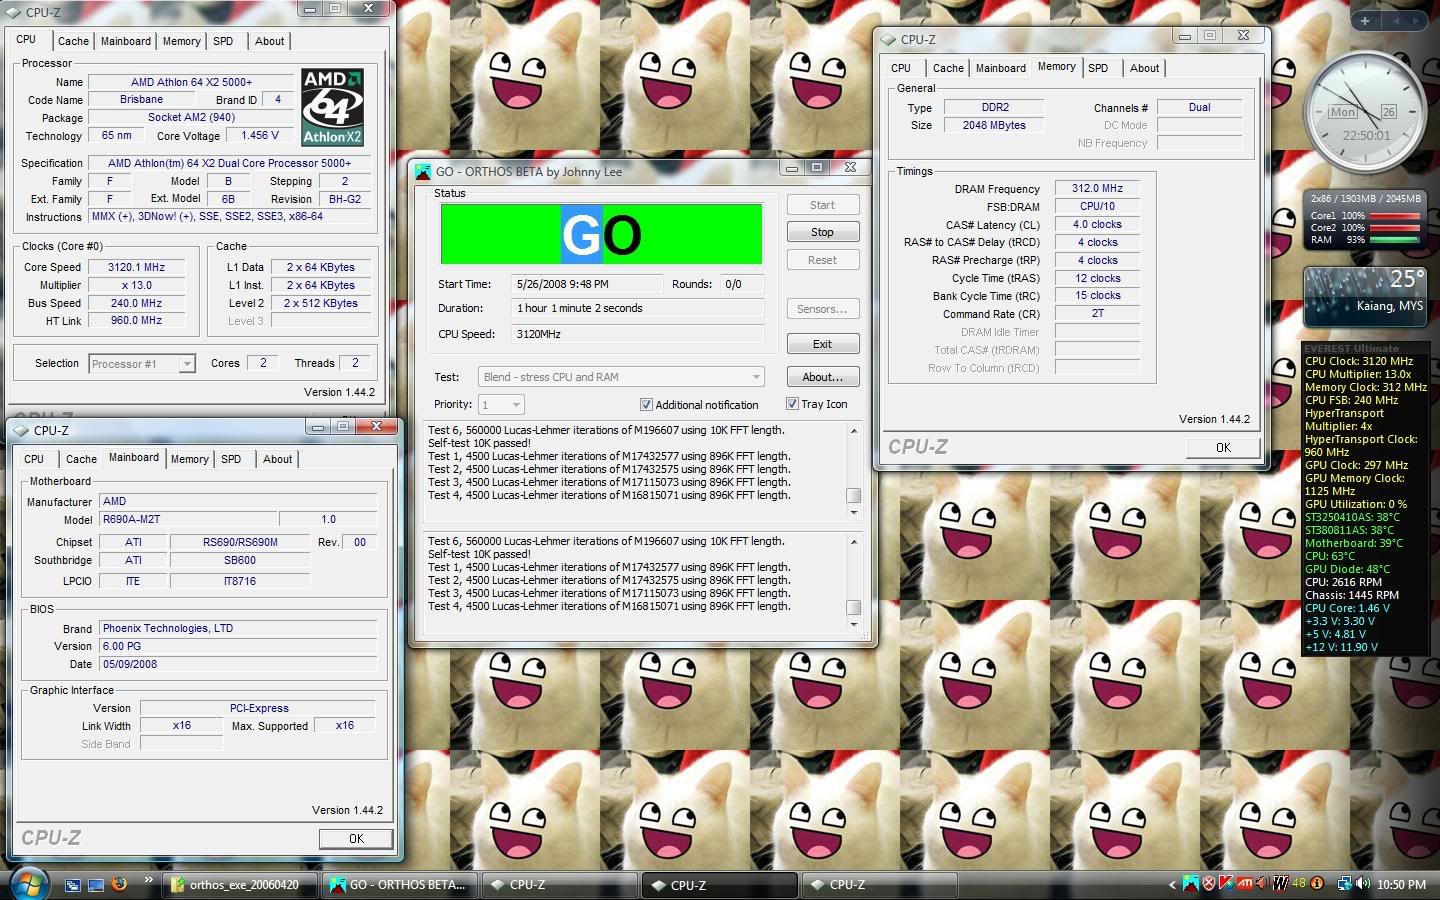Click the upper Orthos log scrollbar thumb

pos(853,495)
